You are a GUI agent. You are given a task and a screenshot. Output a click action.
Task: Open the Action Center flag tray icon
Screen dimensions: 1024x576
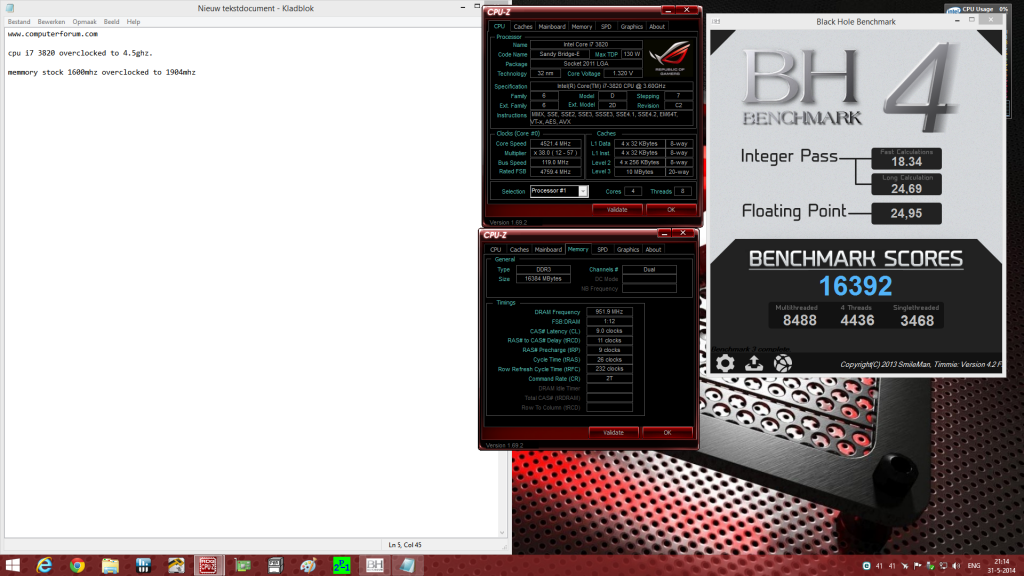pyautogui.click(x=918, y=566)
